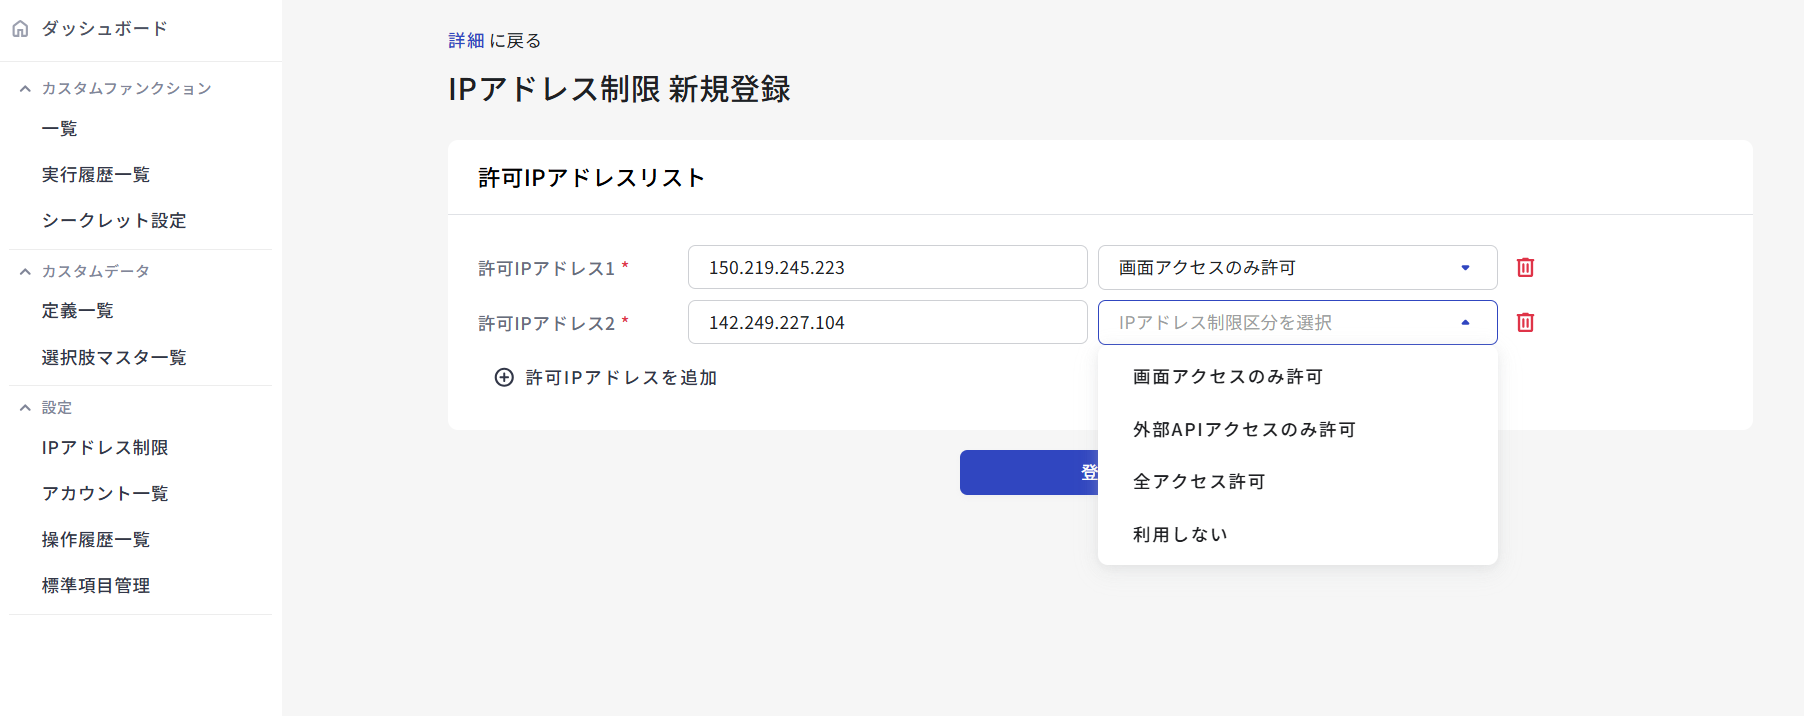Collapse the カスタムファンクション section
This screenshot has height=716, width=1804.
pyautogui.click(x=26, y=89)
